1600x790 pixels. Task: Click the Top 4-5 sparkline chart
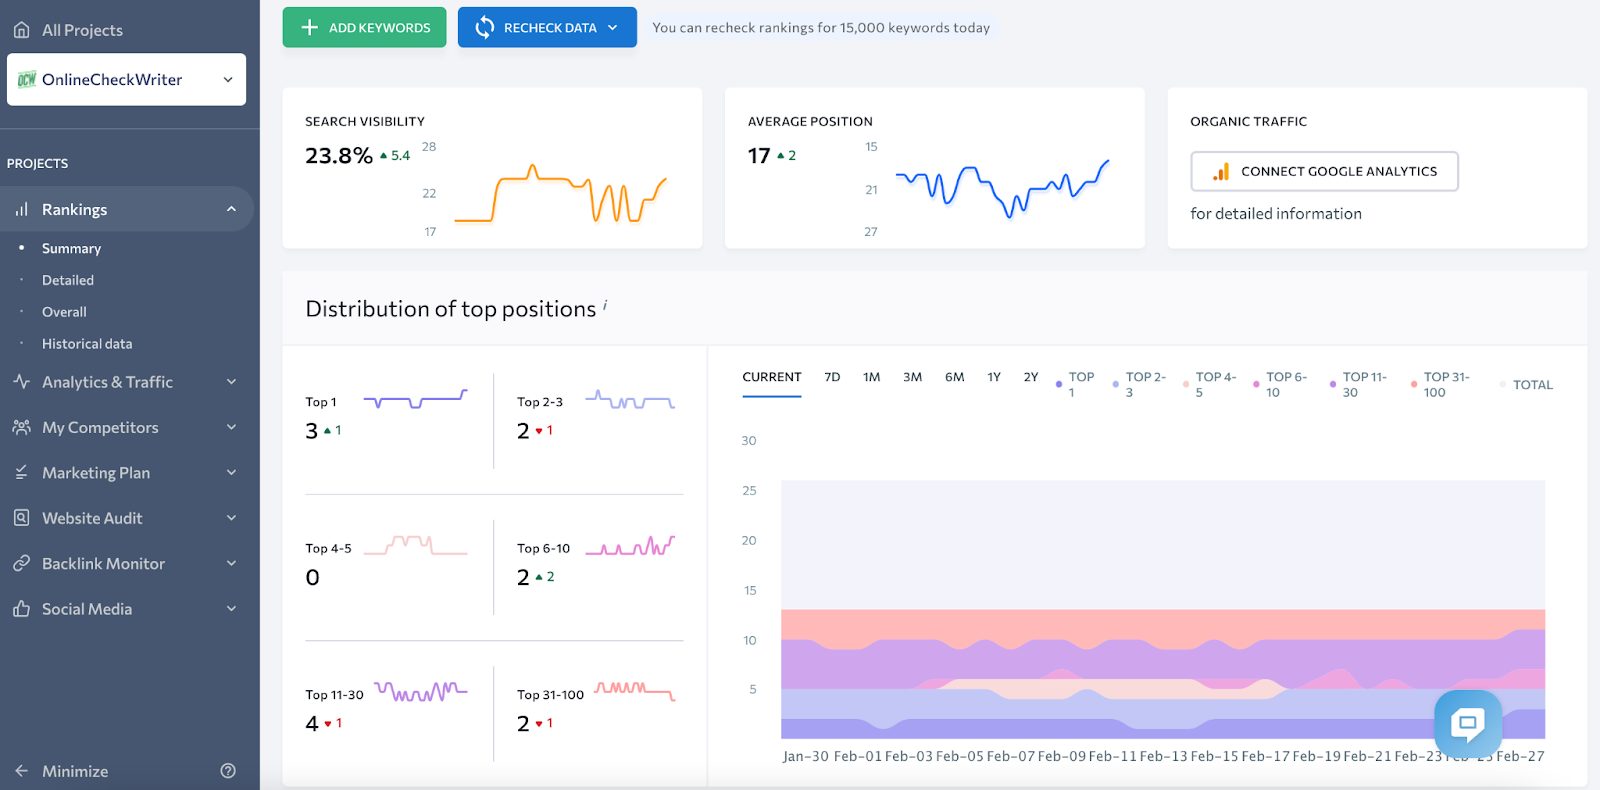click(415, 545)
